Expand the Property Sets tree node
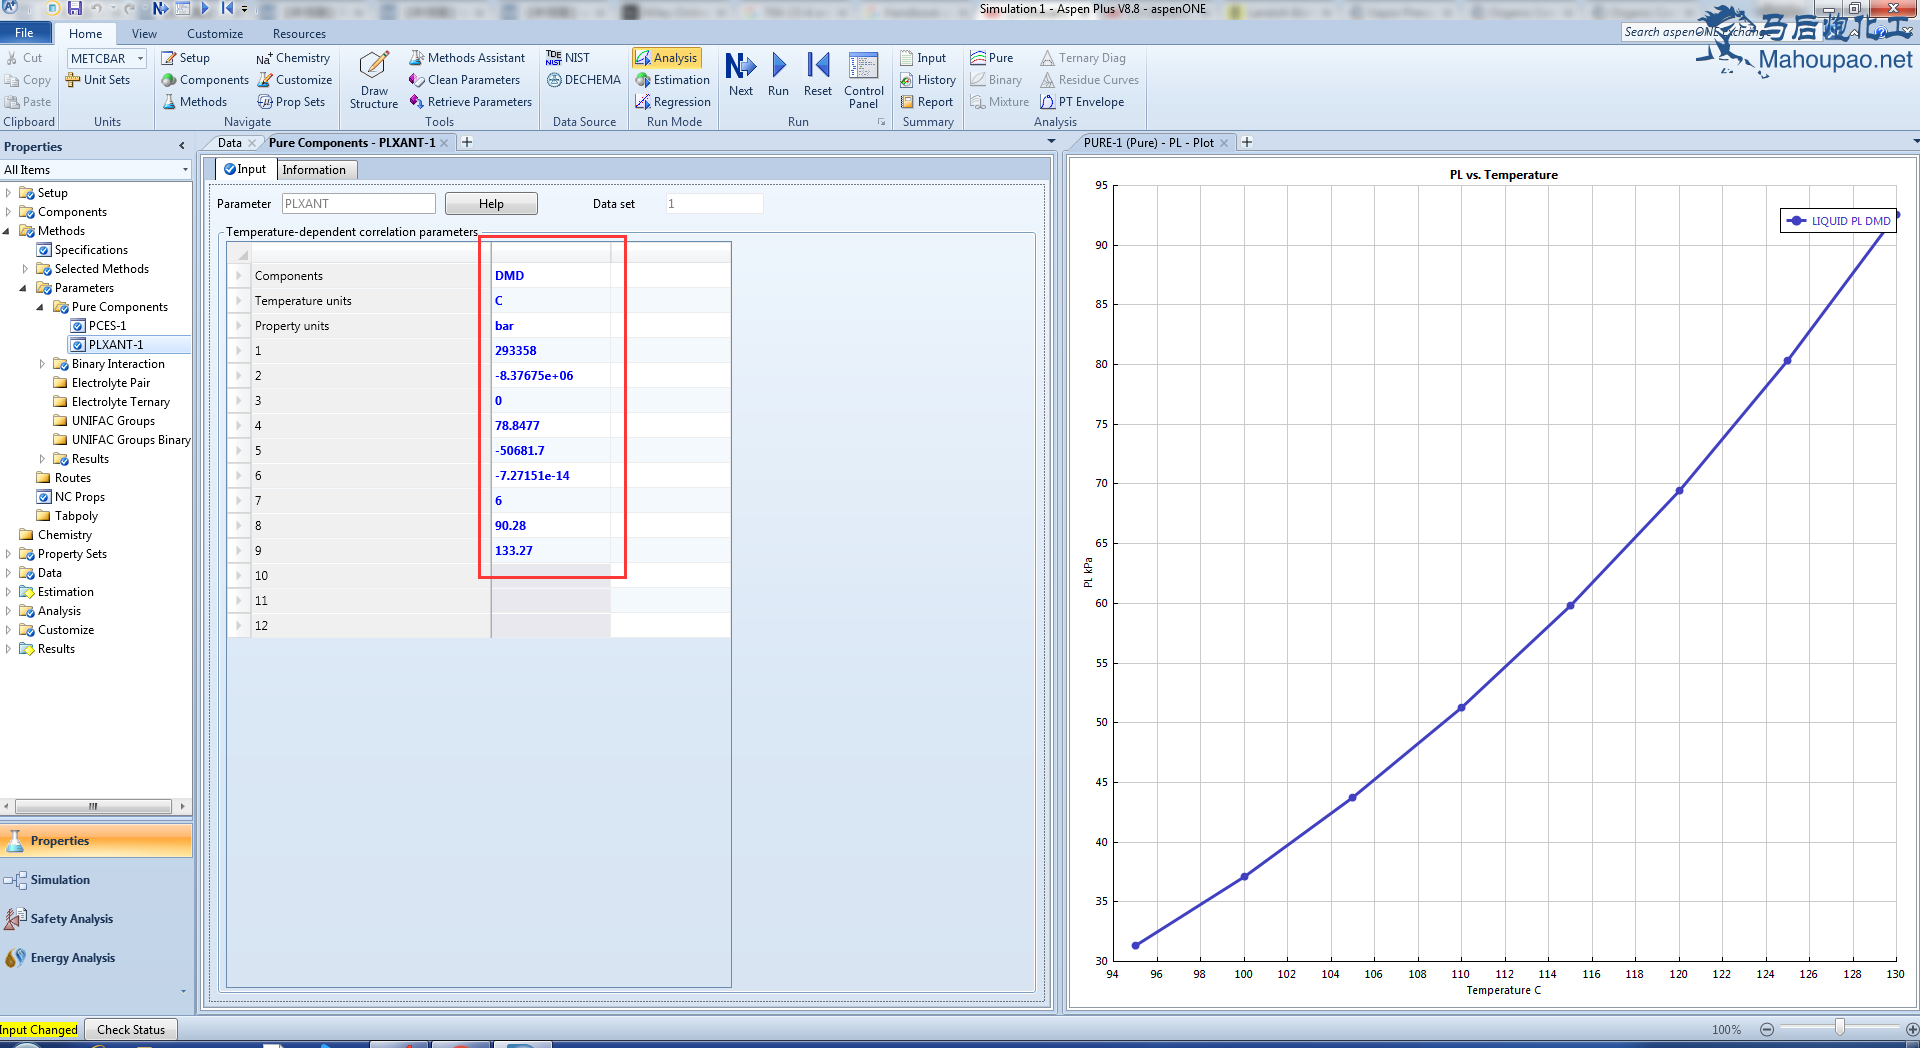 7,554
